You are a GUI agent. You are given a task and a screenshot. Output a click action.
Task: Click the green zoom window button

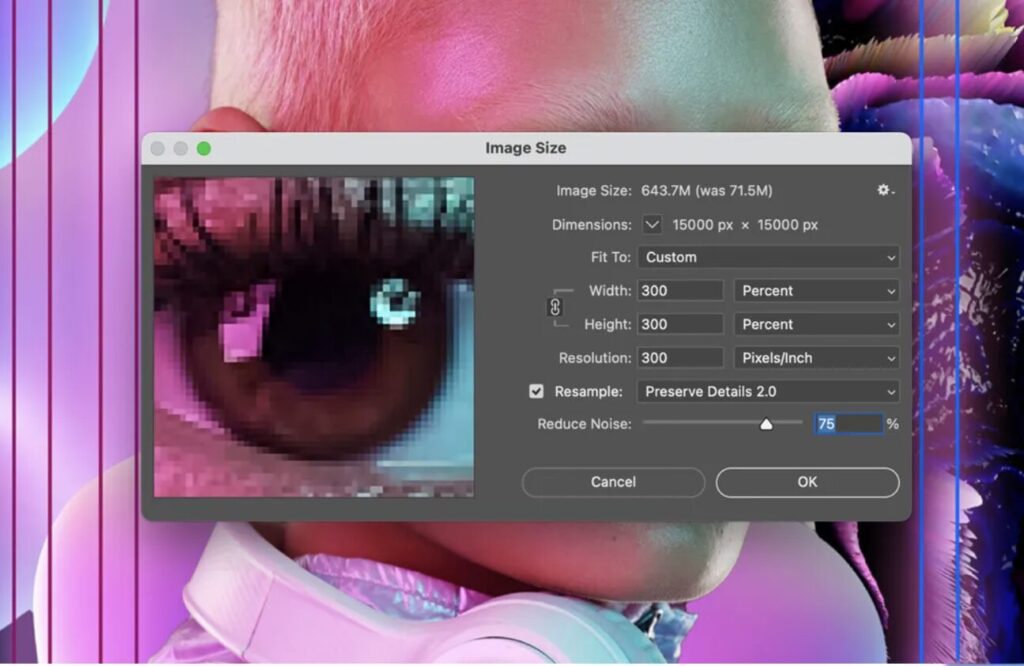point(204,149)
